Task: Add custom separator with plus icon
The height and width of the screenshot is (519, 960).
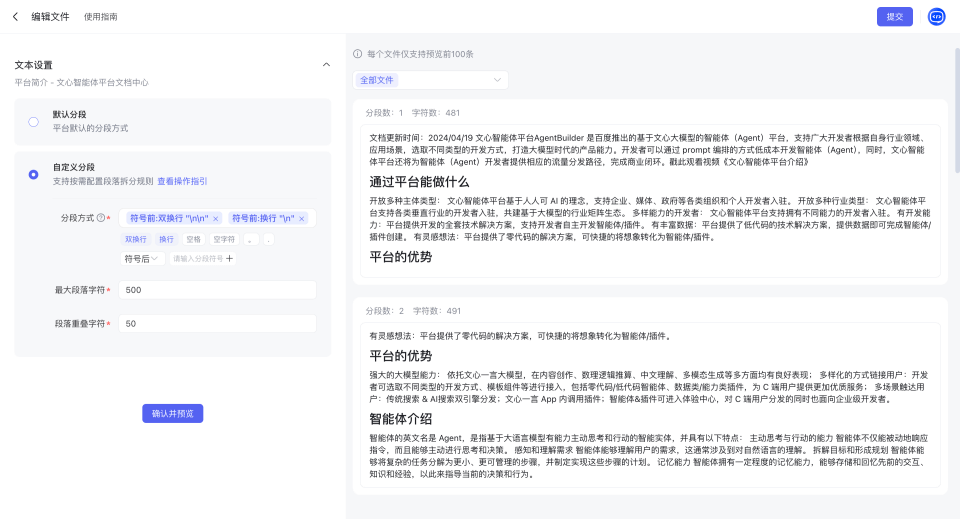Action: coord(230,259)
